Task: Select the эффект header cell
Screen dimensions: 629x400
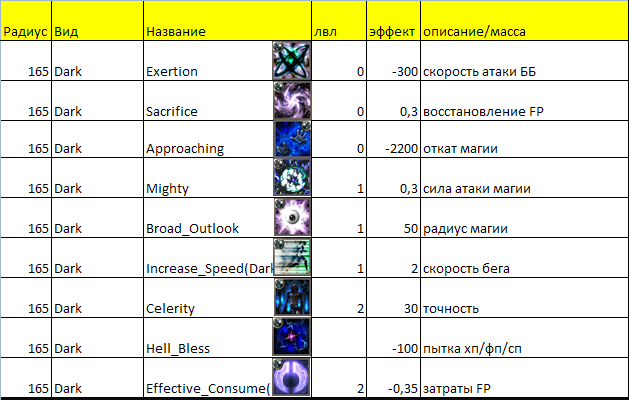Action: click(x=392, y=31)
